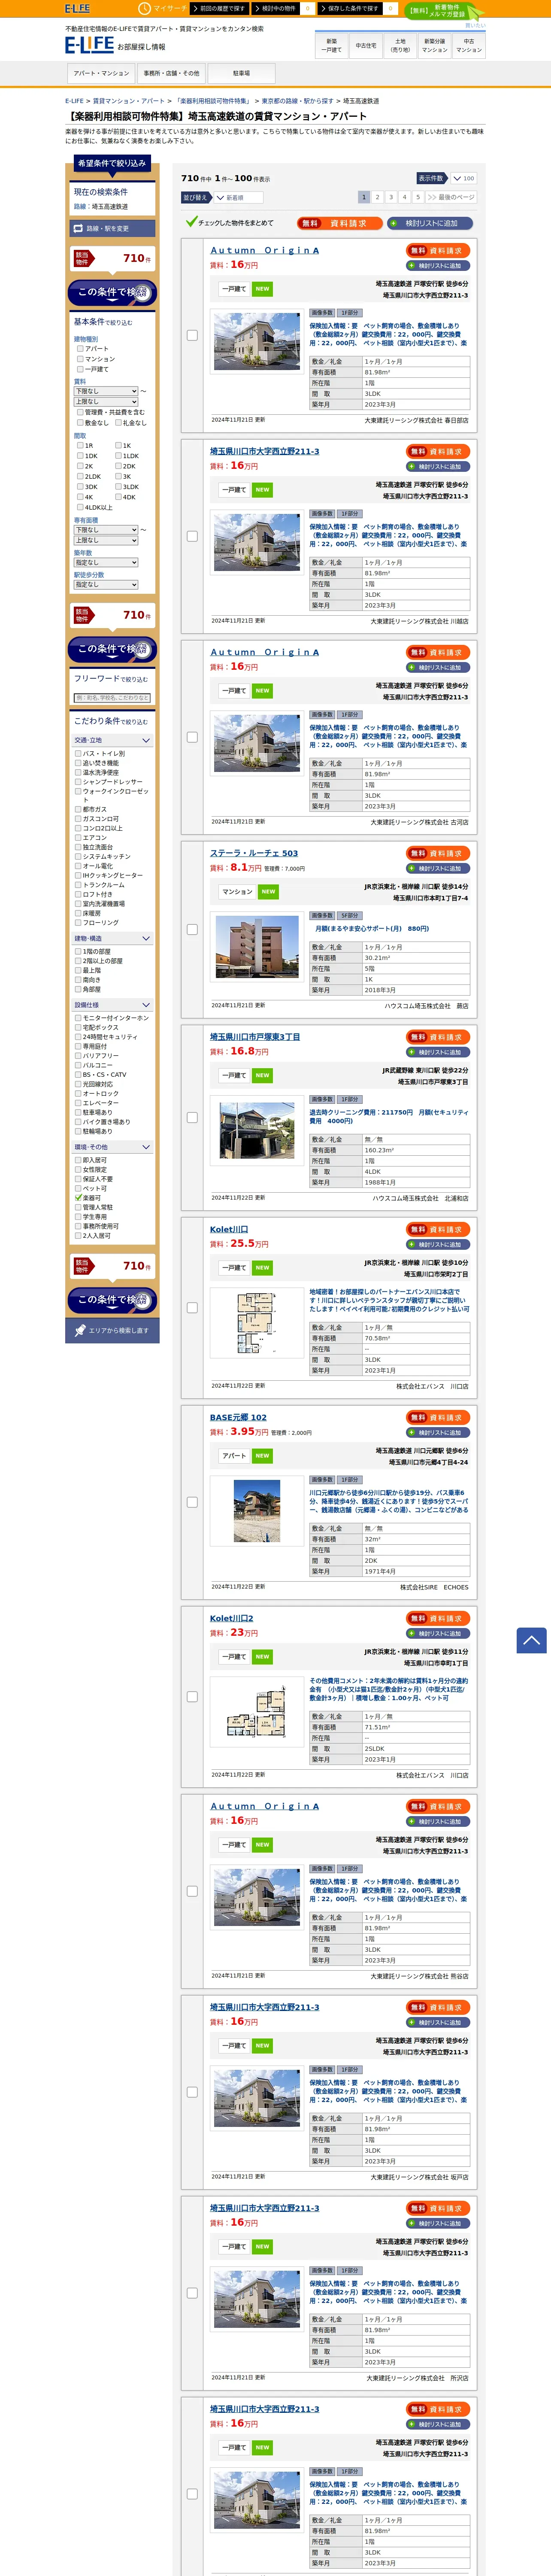Open 築年数 指定なし dropdown

(x=106, y=562)
